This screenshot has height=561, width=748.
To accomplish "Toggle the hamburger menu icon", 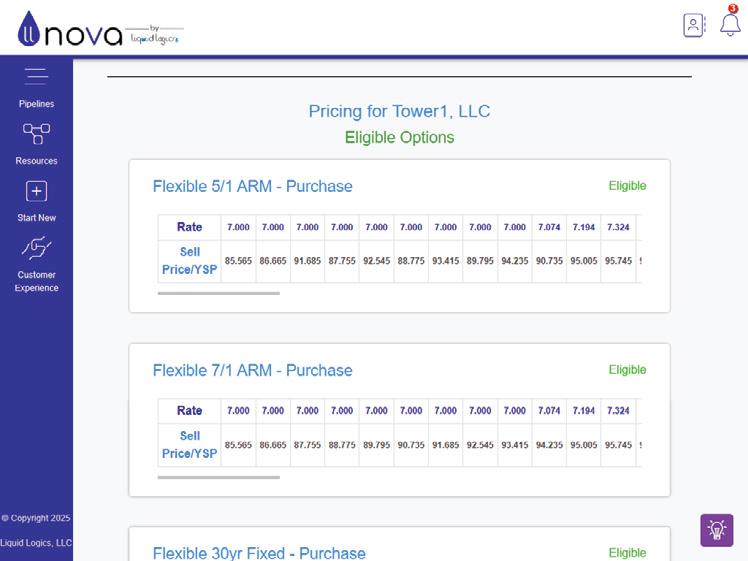I will click(x=36, y=76).
